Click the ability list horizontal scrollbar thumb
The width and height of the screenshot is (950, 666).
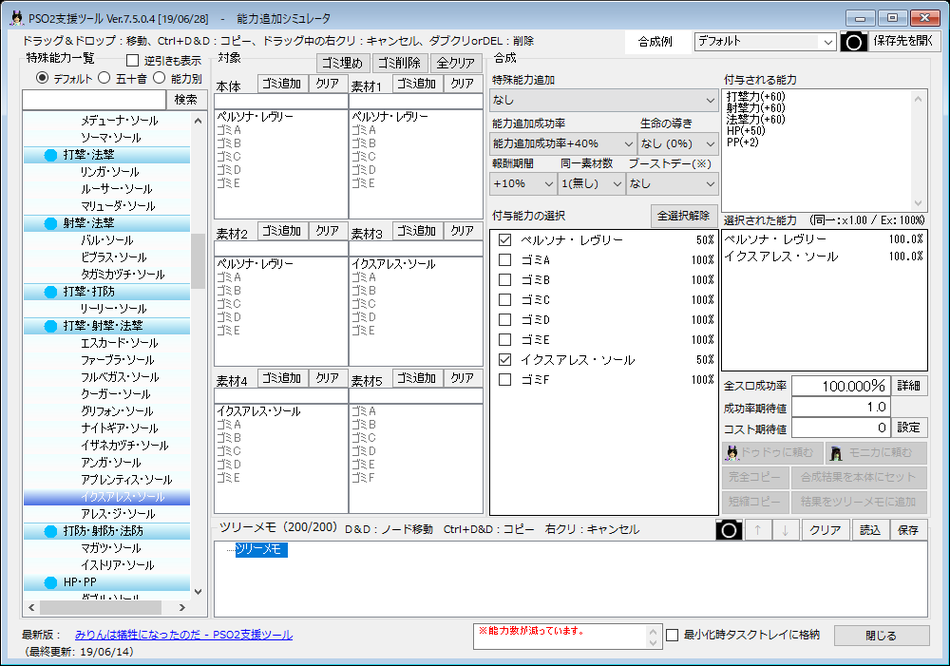[101, 607]
